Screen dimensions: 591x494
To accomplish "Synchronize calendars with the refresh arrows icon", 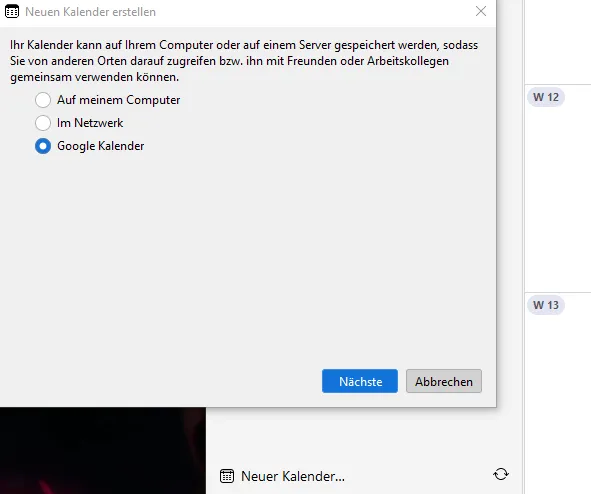I will tap(501, 474).
